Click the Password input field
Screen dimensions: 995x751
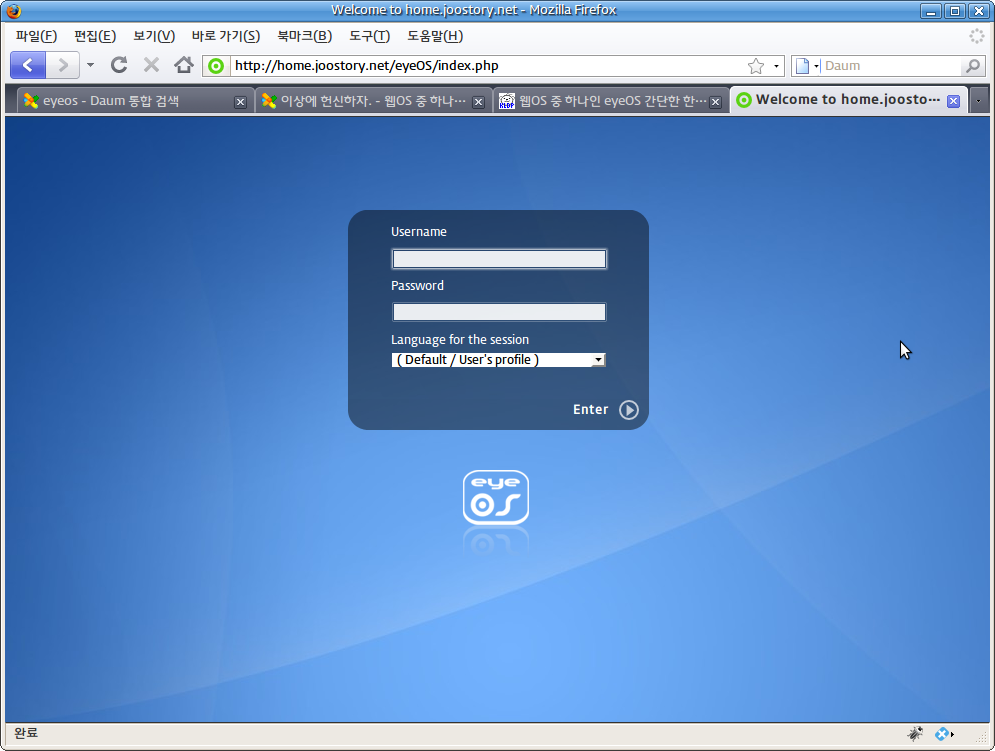pos(499,312)
